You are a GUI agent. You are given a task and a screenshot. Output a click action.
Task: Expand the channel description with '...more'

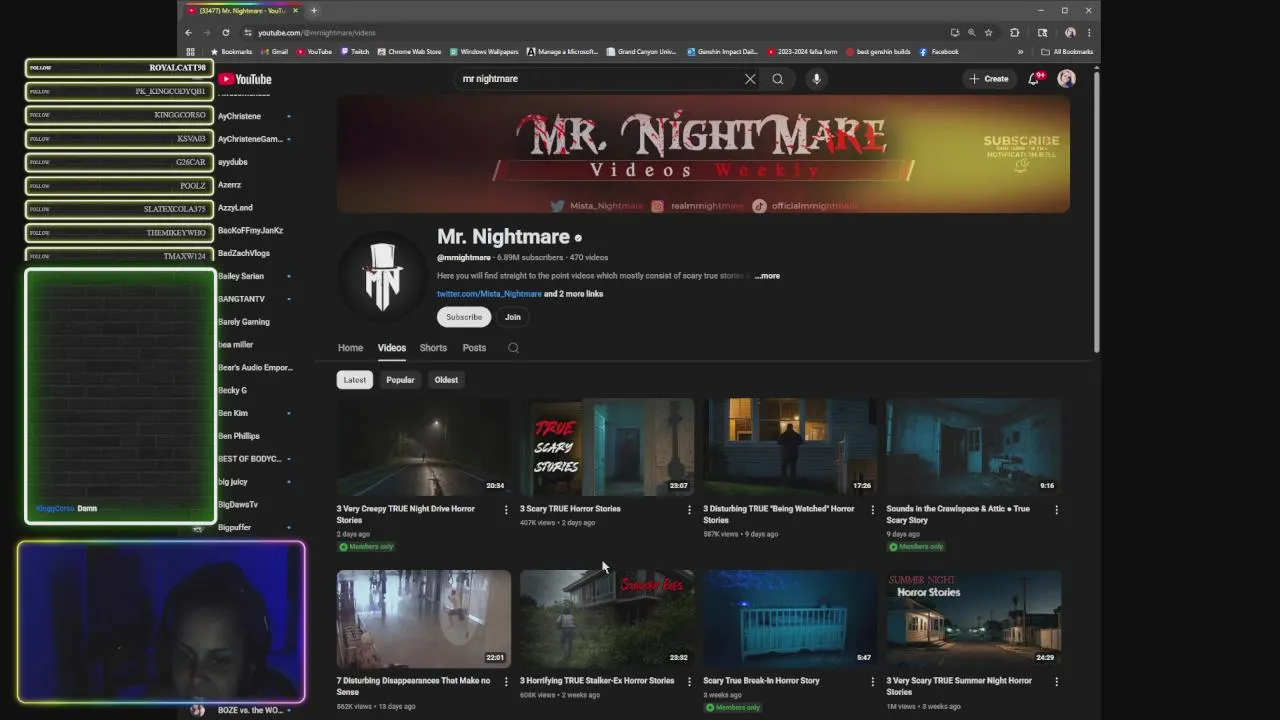click(767, 276)
